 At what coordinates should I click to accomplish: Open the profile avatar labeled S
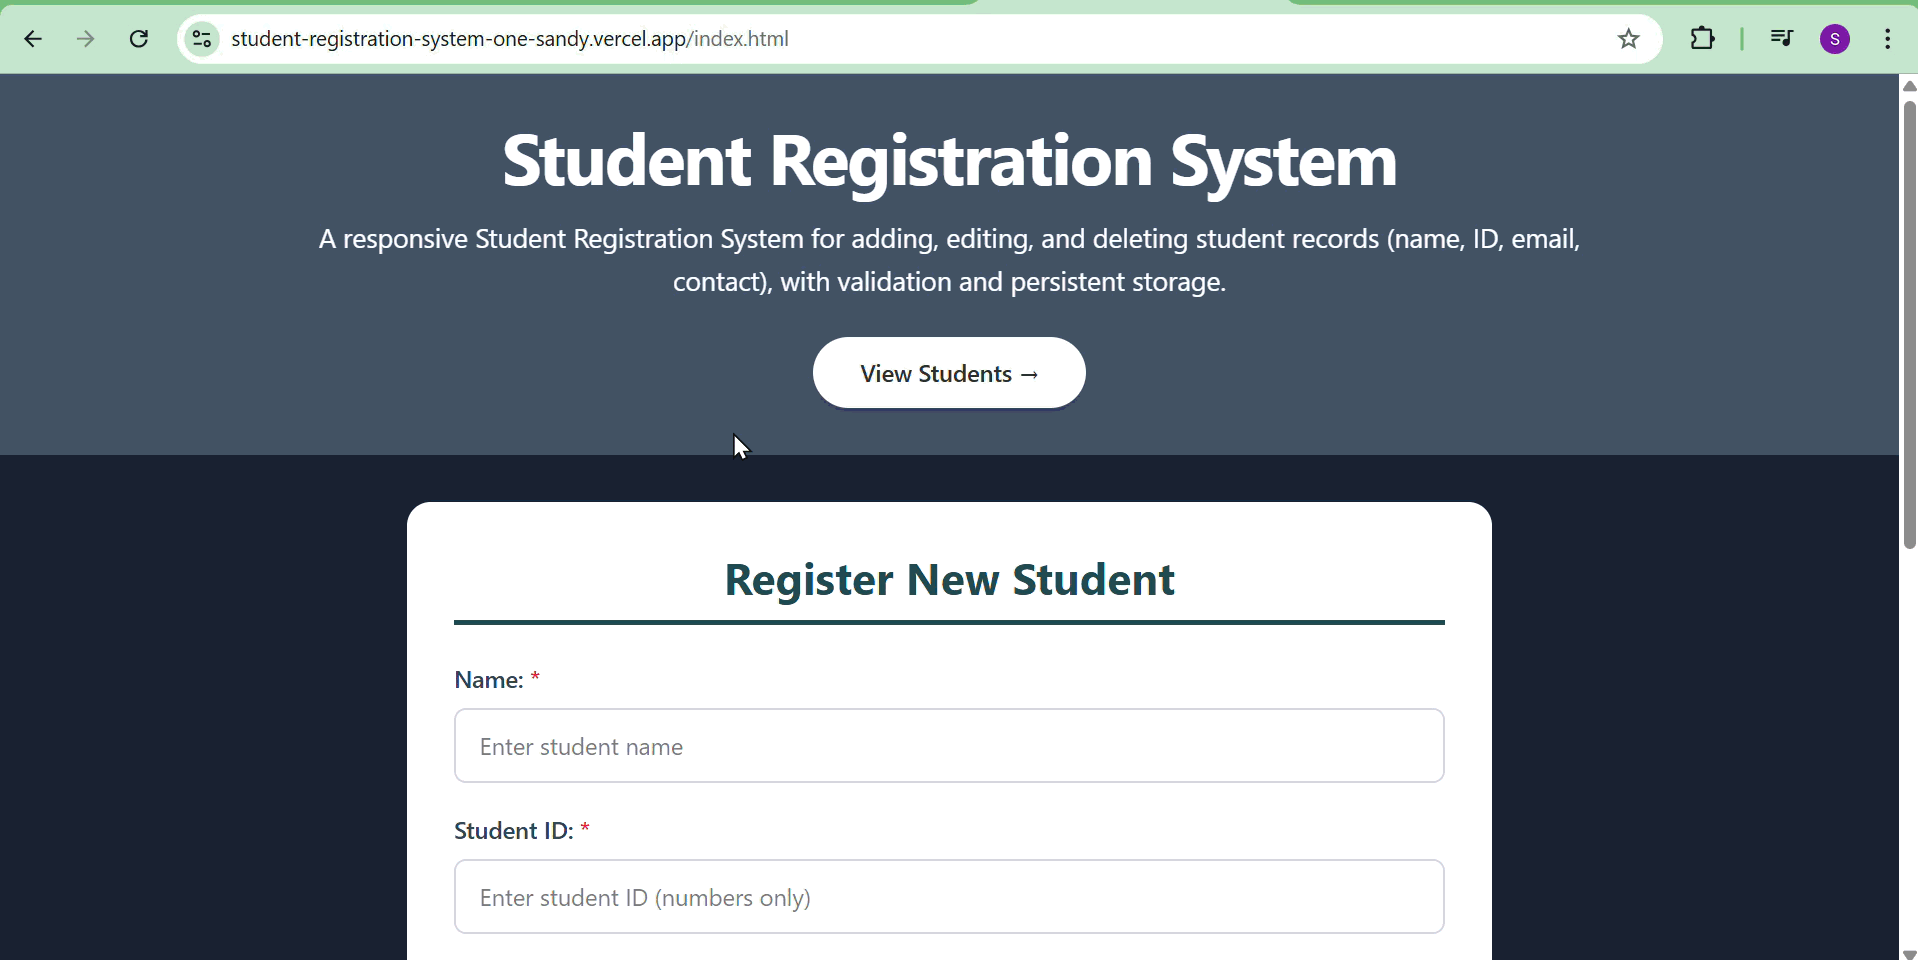coord(1836,39)
